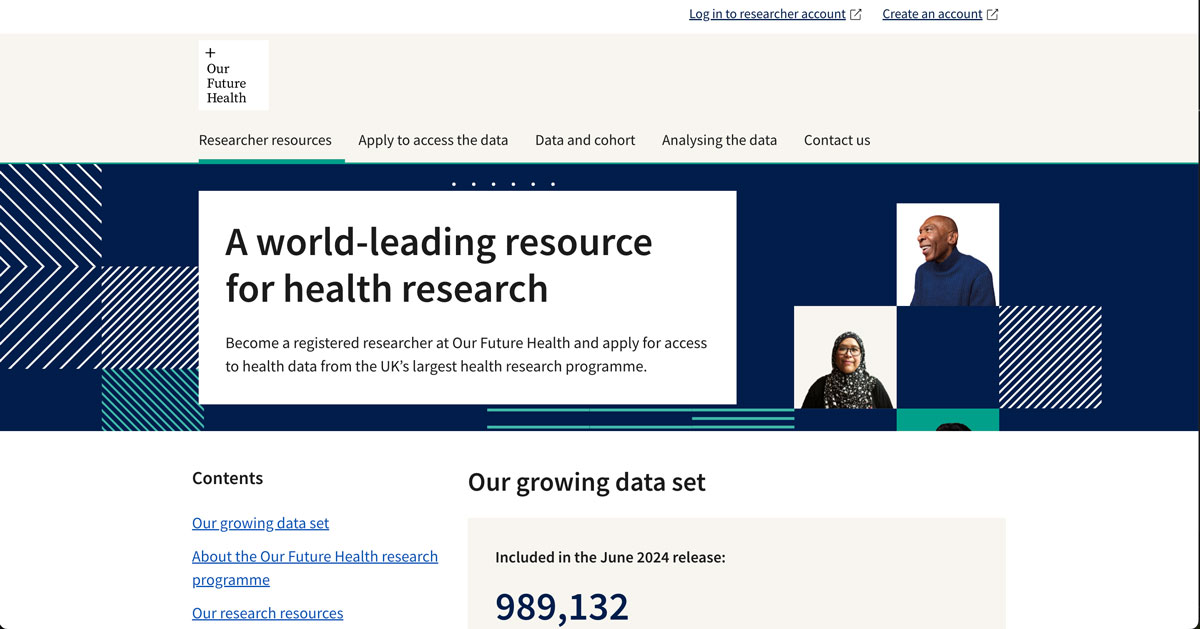
Task: Click the Become a registered researcher paragraph
Action: coord(466,354)
